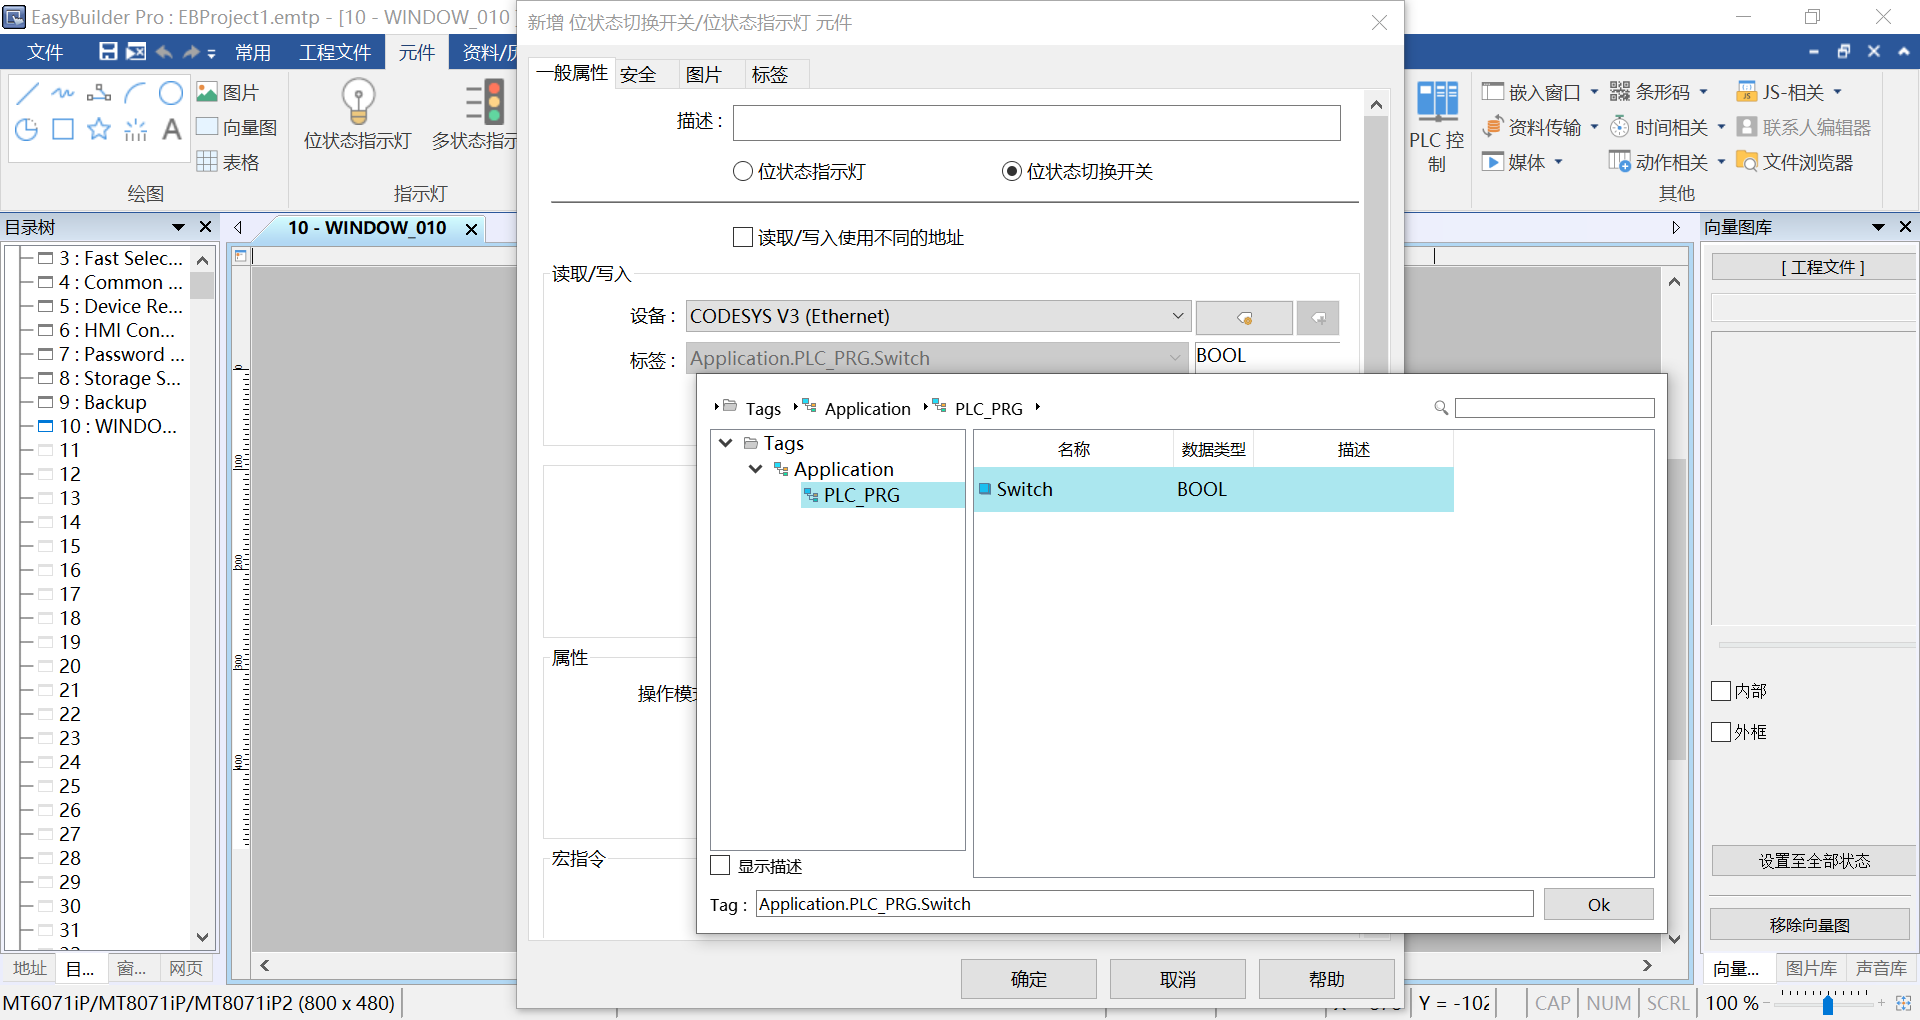1920x1020 pixels.
Task: Expand the 媒体 dropdown menu
Action: click(1558, 162)
